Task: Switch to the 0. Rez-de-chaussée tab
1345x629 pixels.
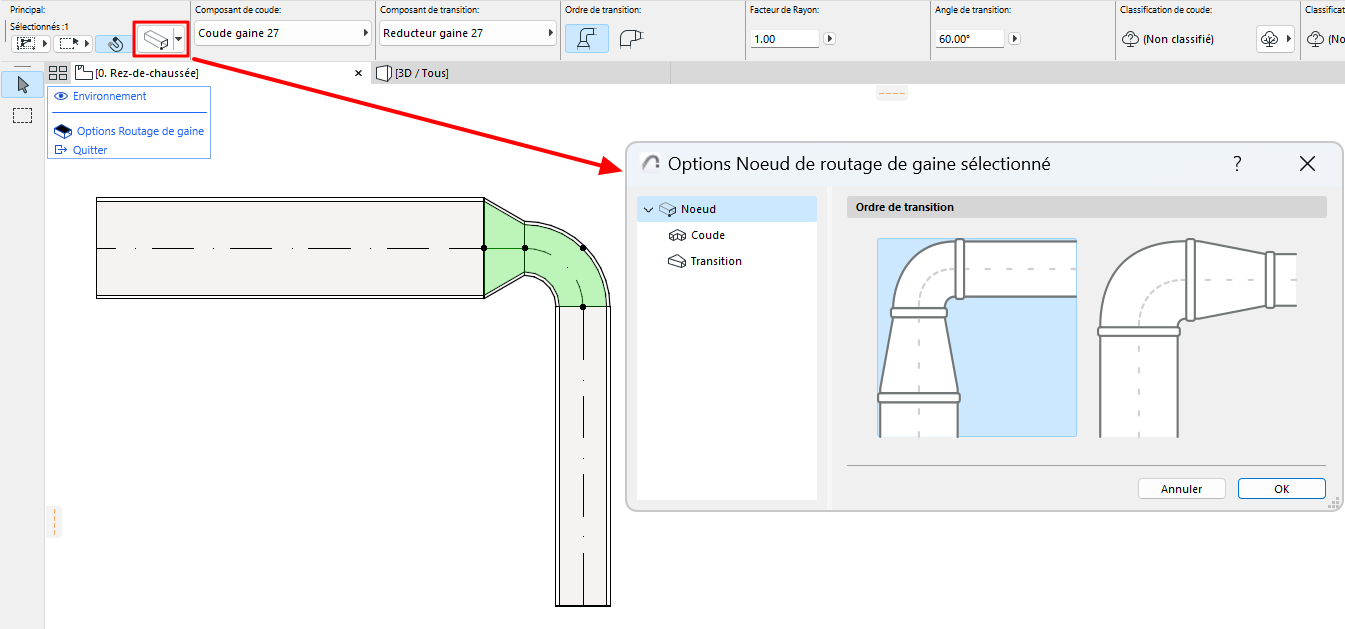Action: 146,73
